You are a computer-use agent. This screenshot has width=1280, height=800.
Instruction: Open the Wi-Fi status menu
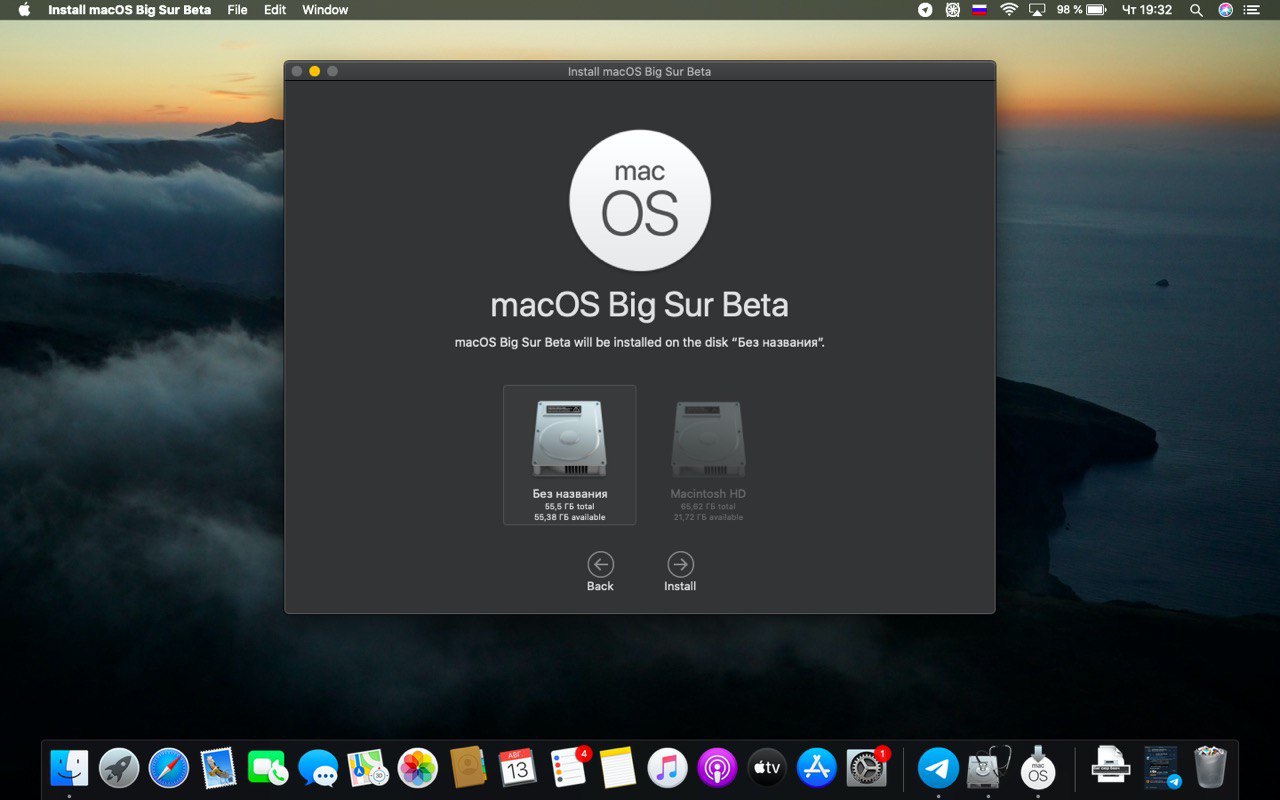pyautogui.click(x=1008, y=10)
